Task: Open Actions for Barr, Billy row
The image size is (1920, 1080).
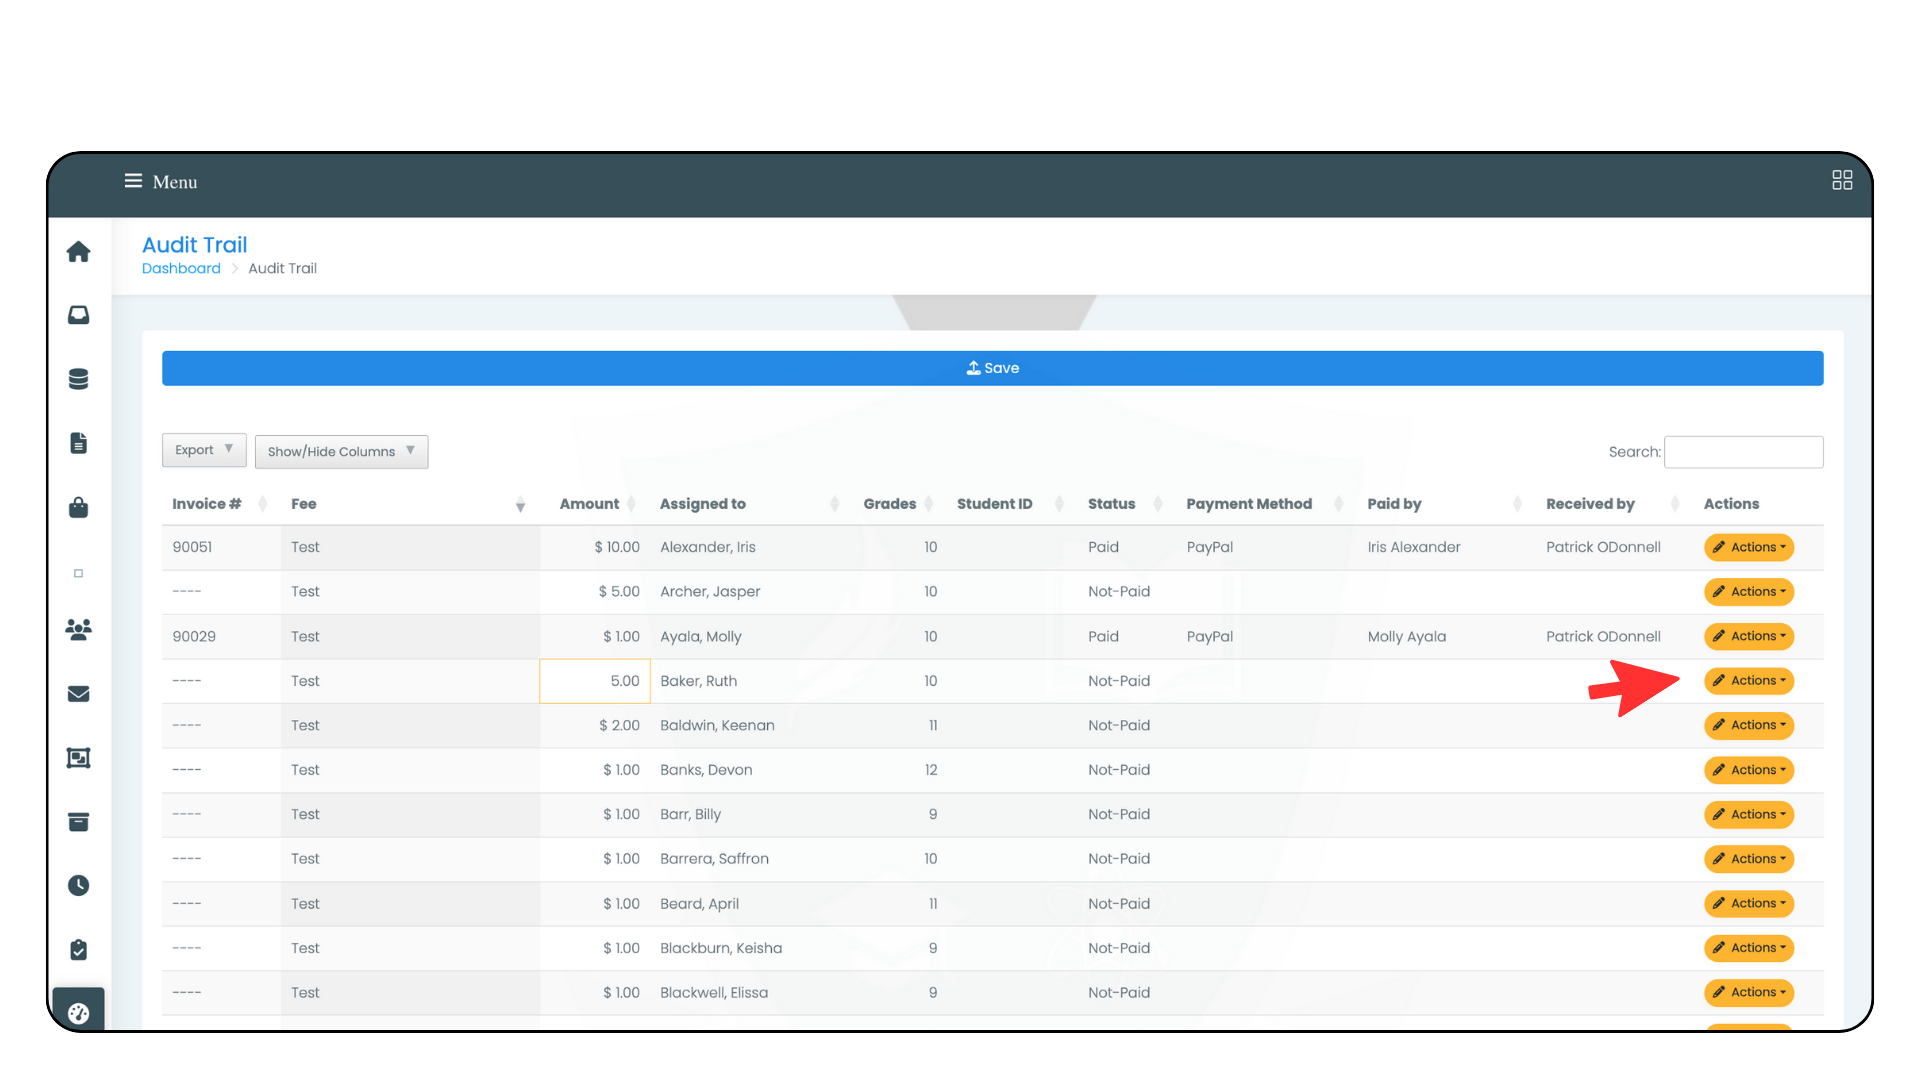Action: [x=1748, y=814]
